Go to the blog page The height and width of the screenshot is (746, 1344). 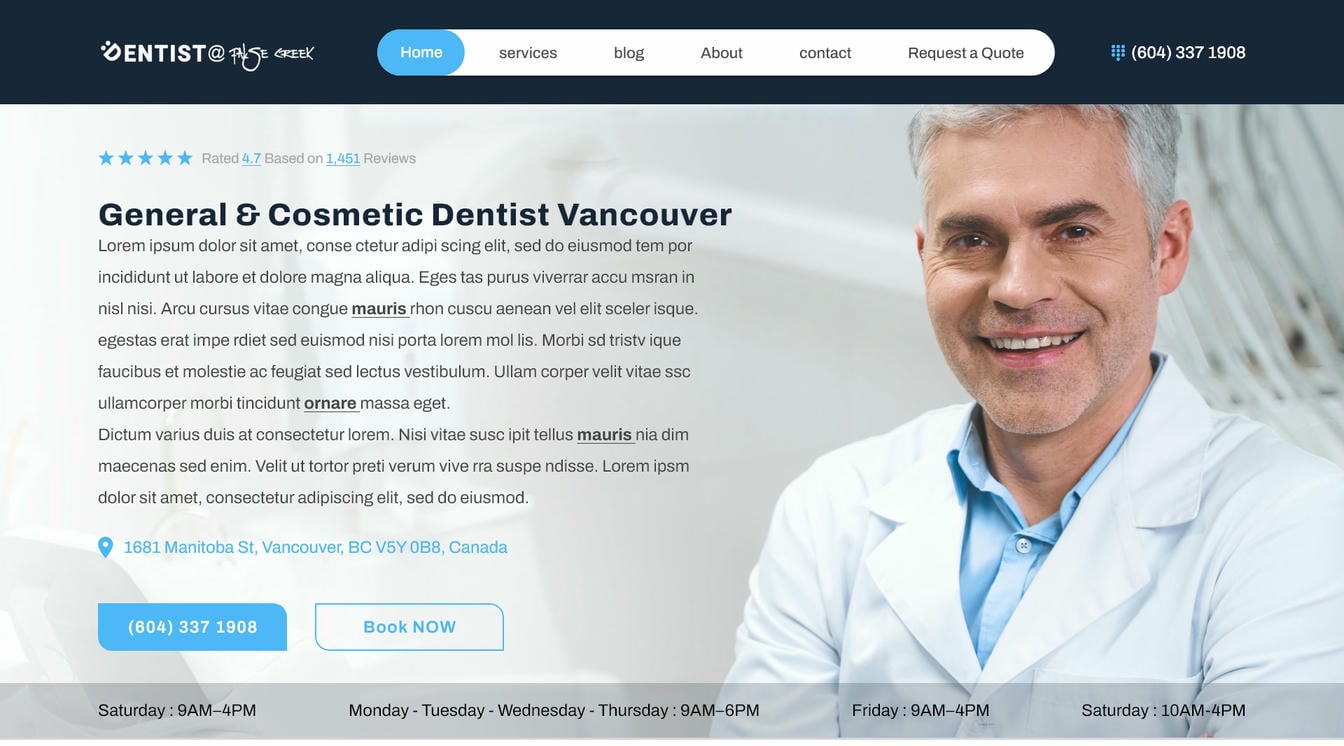pyautogui.click(x=629, y=53)
